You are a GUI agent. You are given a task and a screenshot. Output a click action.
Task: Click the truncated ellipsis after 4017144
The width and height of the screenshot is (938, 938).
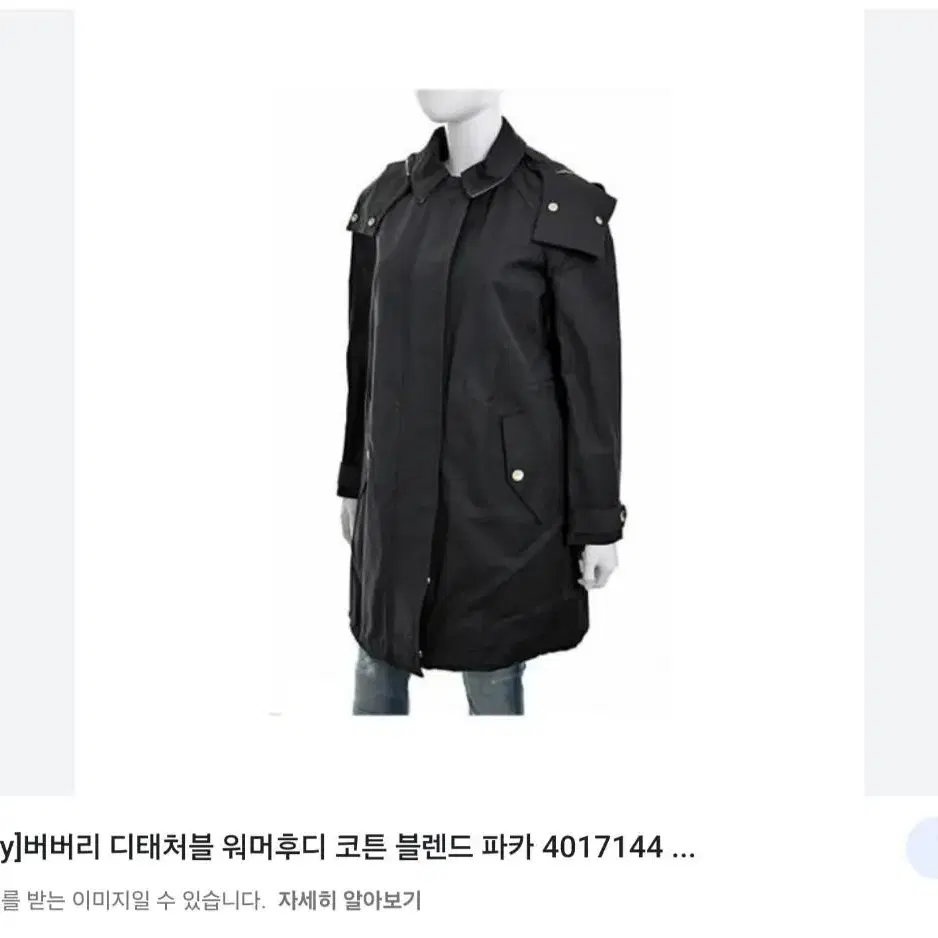(684, 848)
